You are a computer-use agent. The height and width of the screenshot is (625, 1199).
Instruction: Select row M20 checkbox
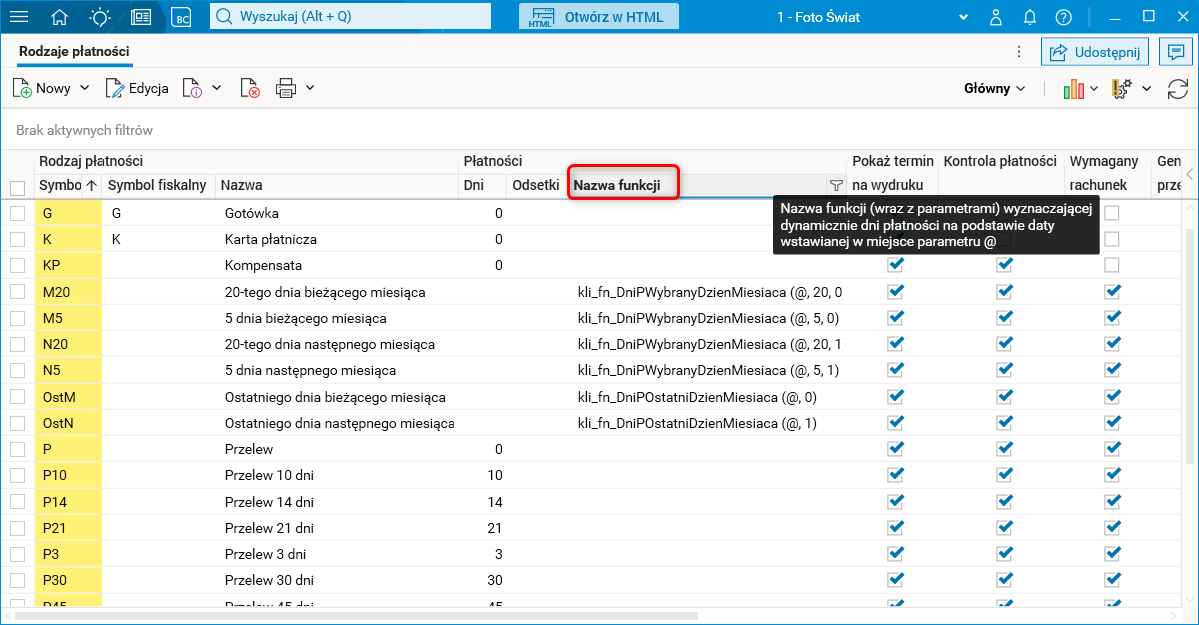[18, 292]
